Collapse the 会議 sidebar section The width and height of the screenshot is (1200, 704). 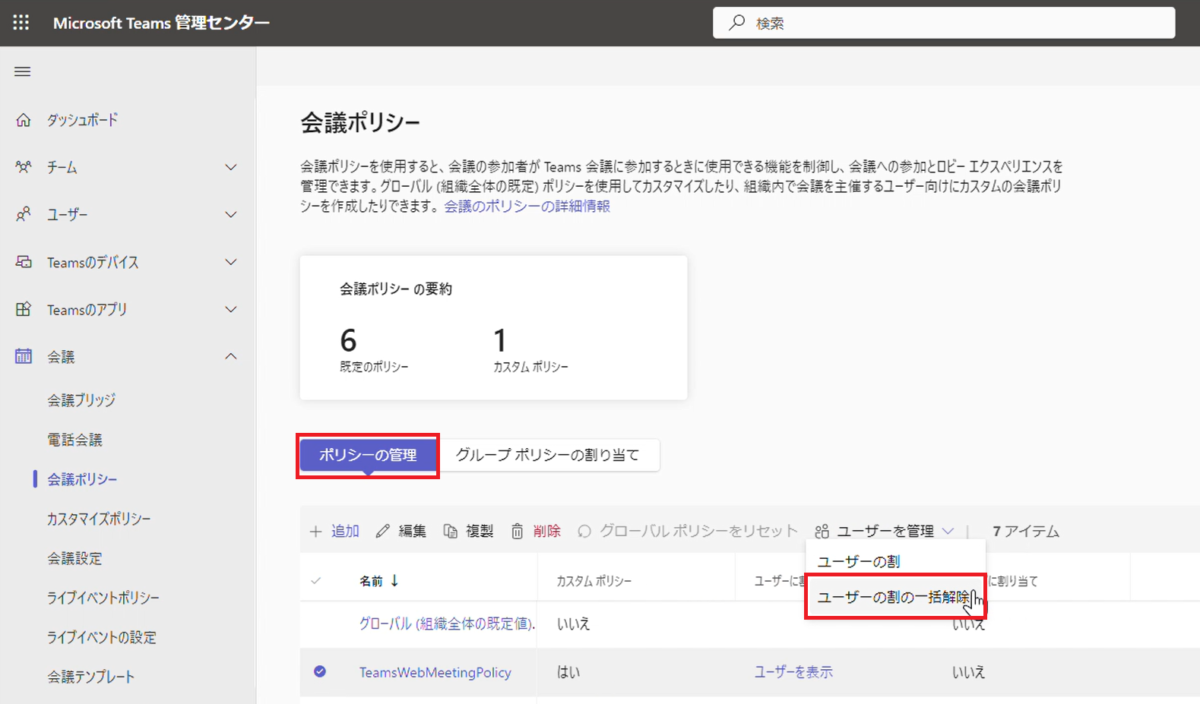(x=232, y=356)
